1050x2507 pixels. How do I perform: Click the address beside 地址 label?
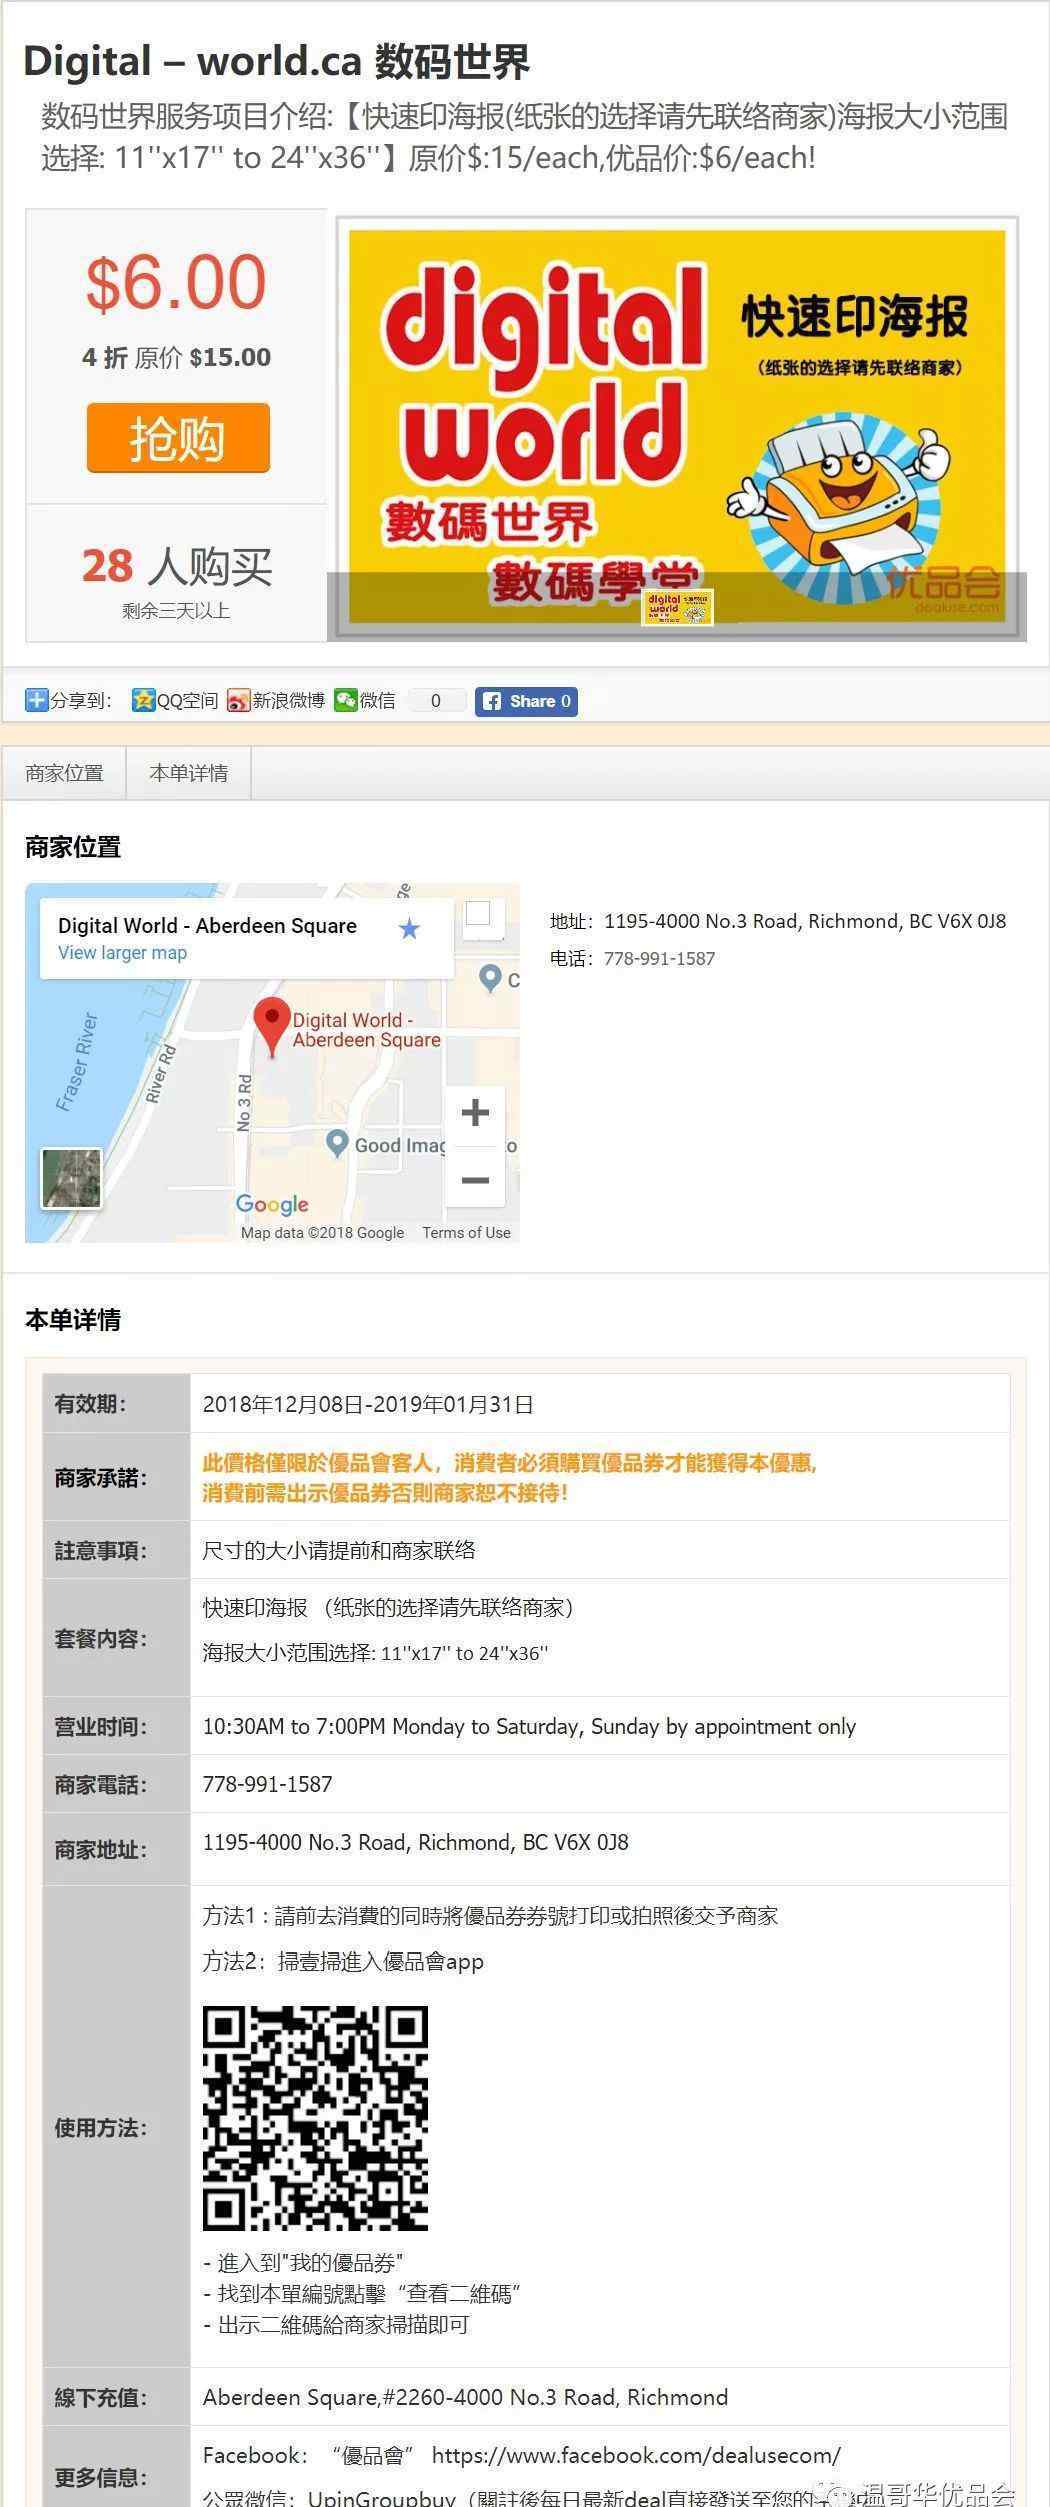tap(805, 922)
